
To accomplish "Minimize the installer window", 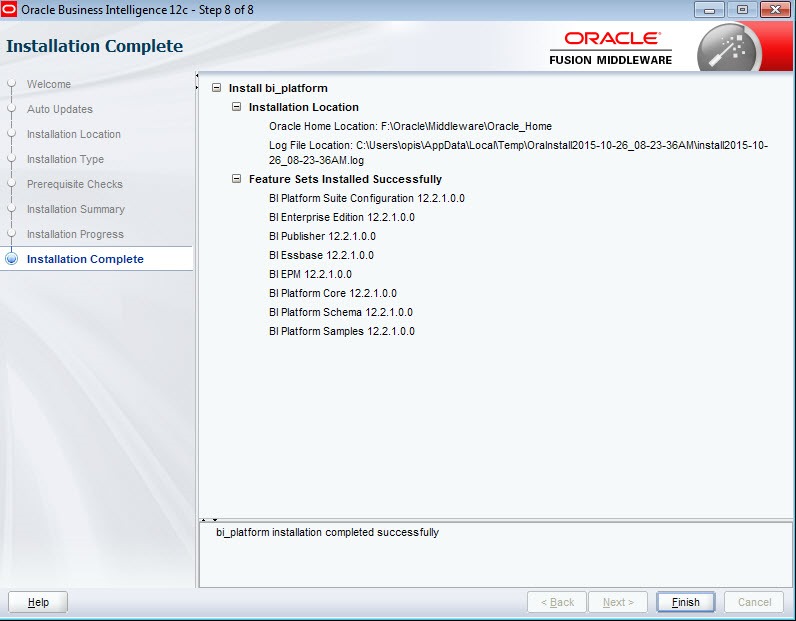I will point(709,10).
